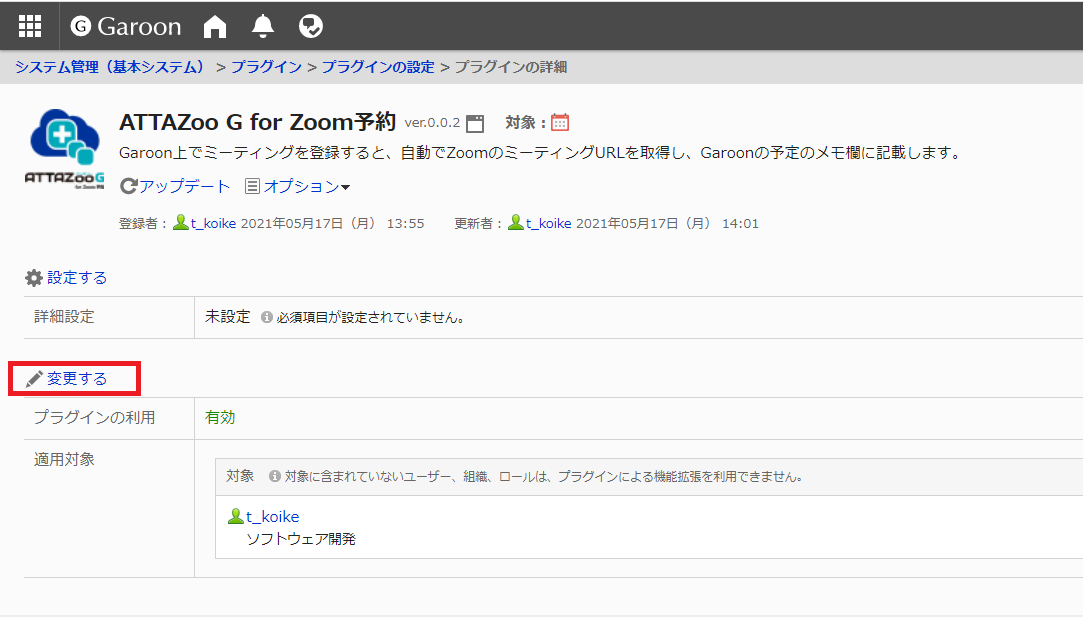Open システム管理（基本システム） breadcrumb
The width and height of the screenshot is (1083, 617).
pyautogui.click(x=110, y=67)
